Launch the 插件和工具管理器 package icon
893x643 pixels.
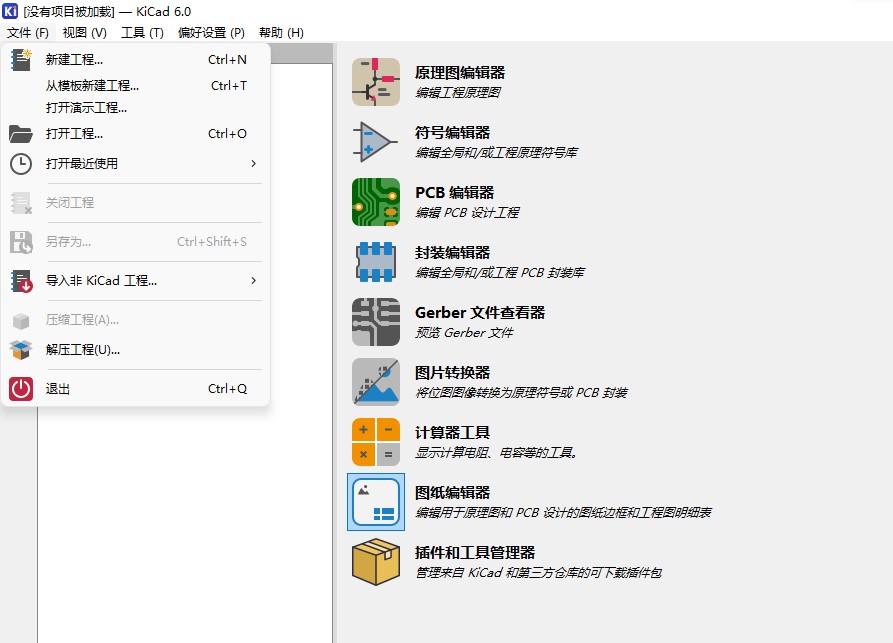pos(376,562)
